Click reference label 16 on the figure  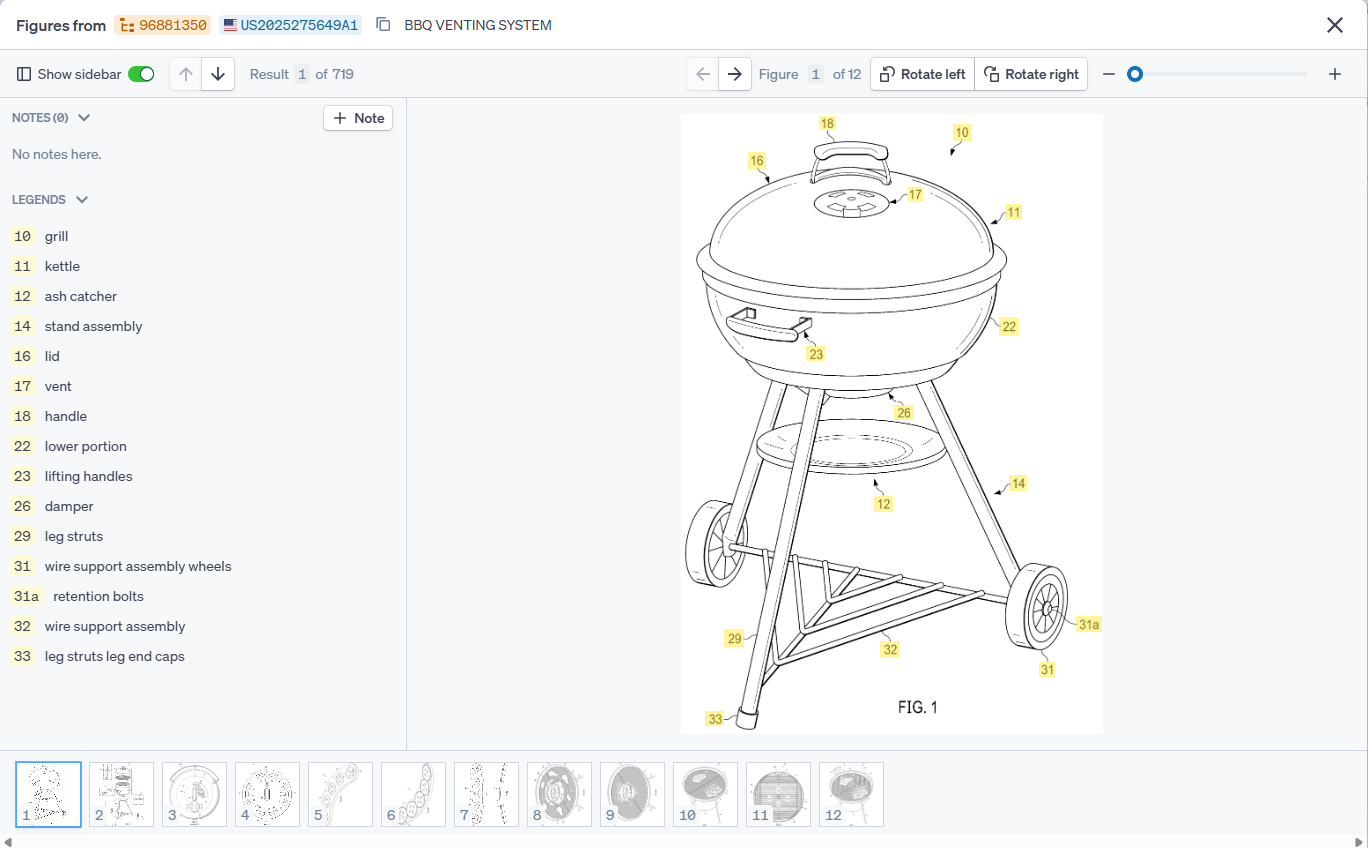pyautogui.click(x=757, y=160)
